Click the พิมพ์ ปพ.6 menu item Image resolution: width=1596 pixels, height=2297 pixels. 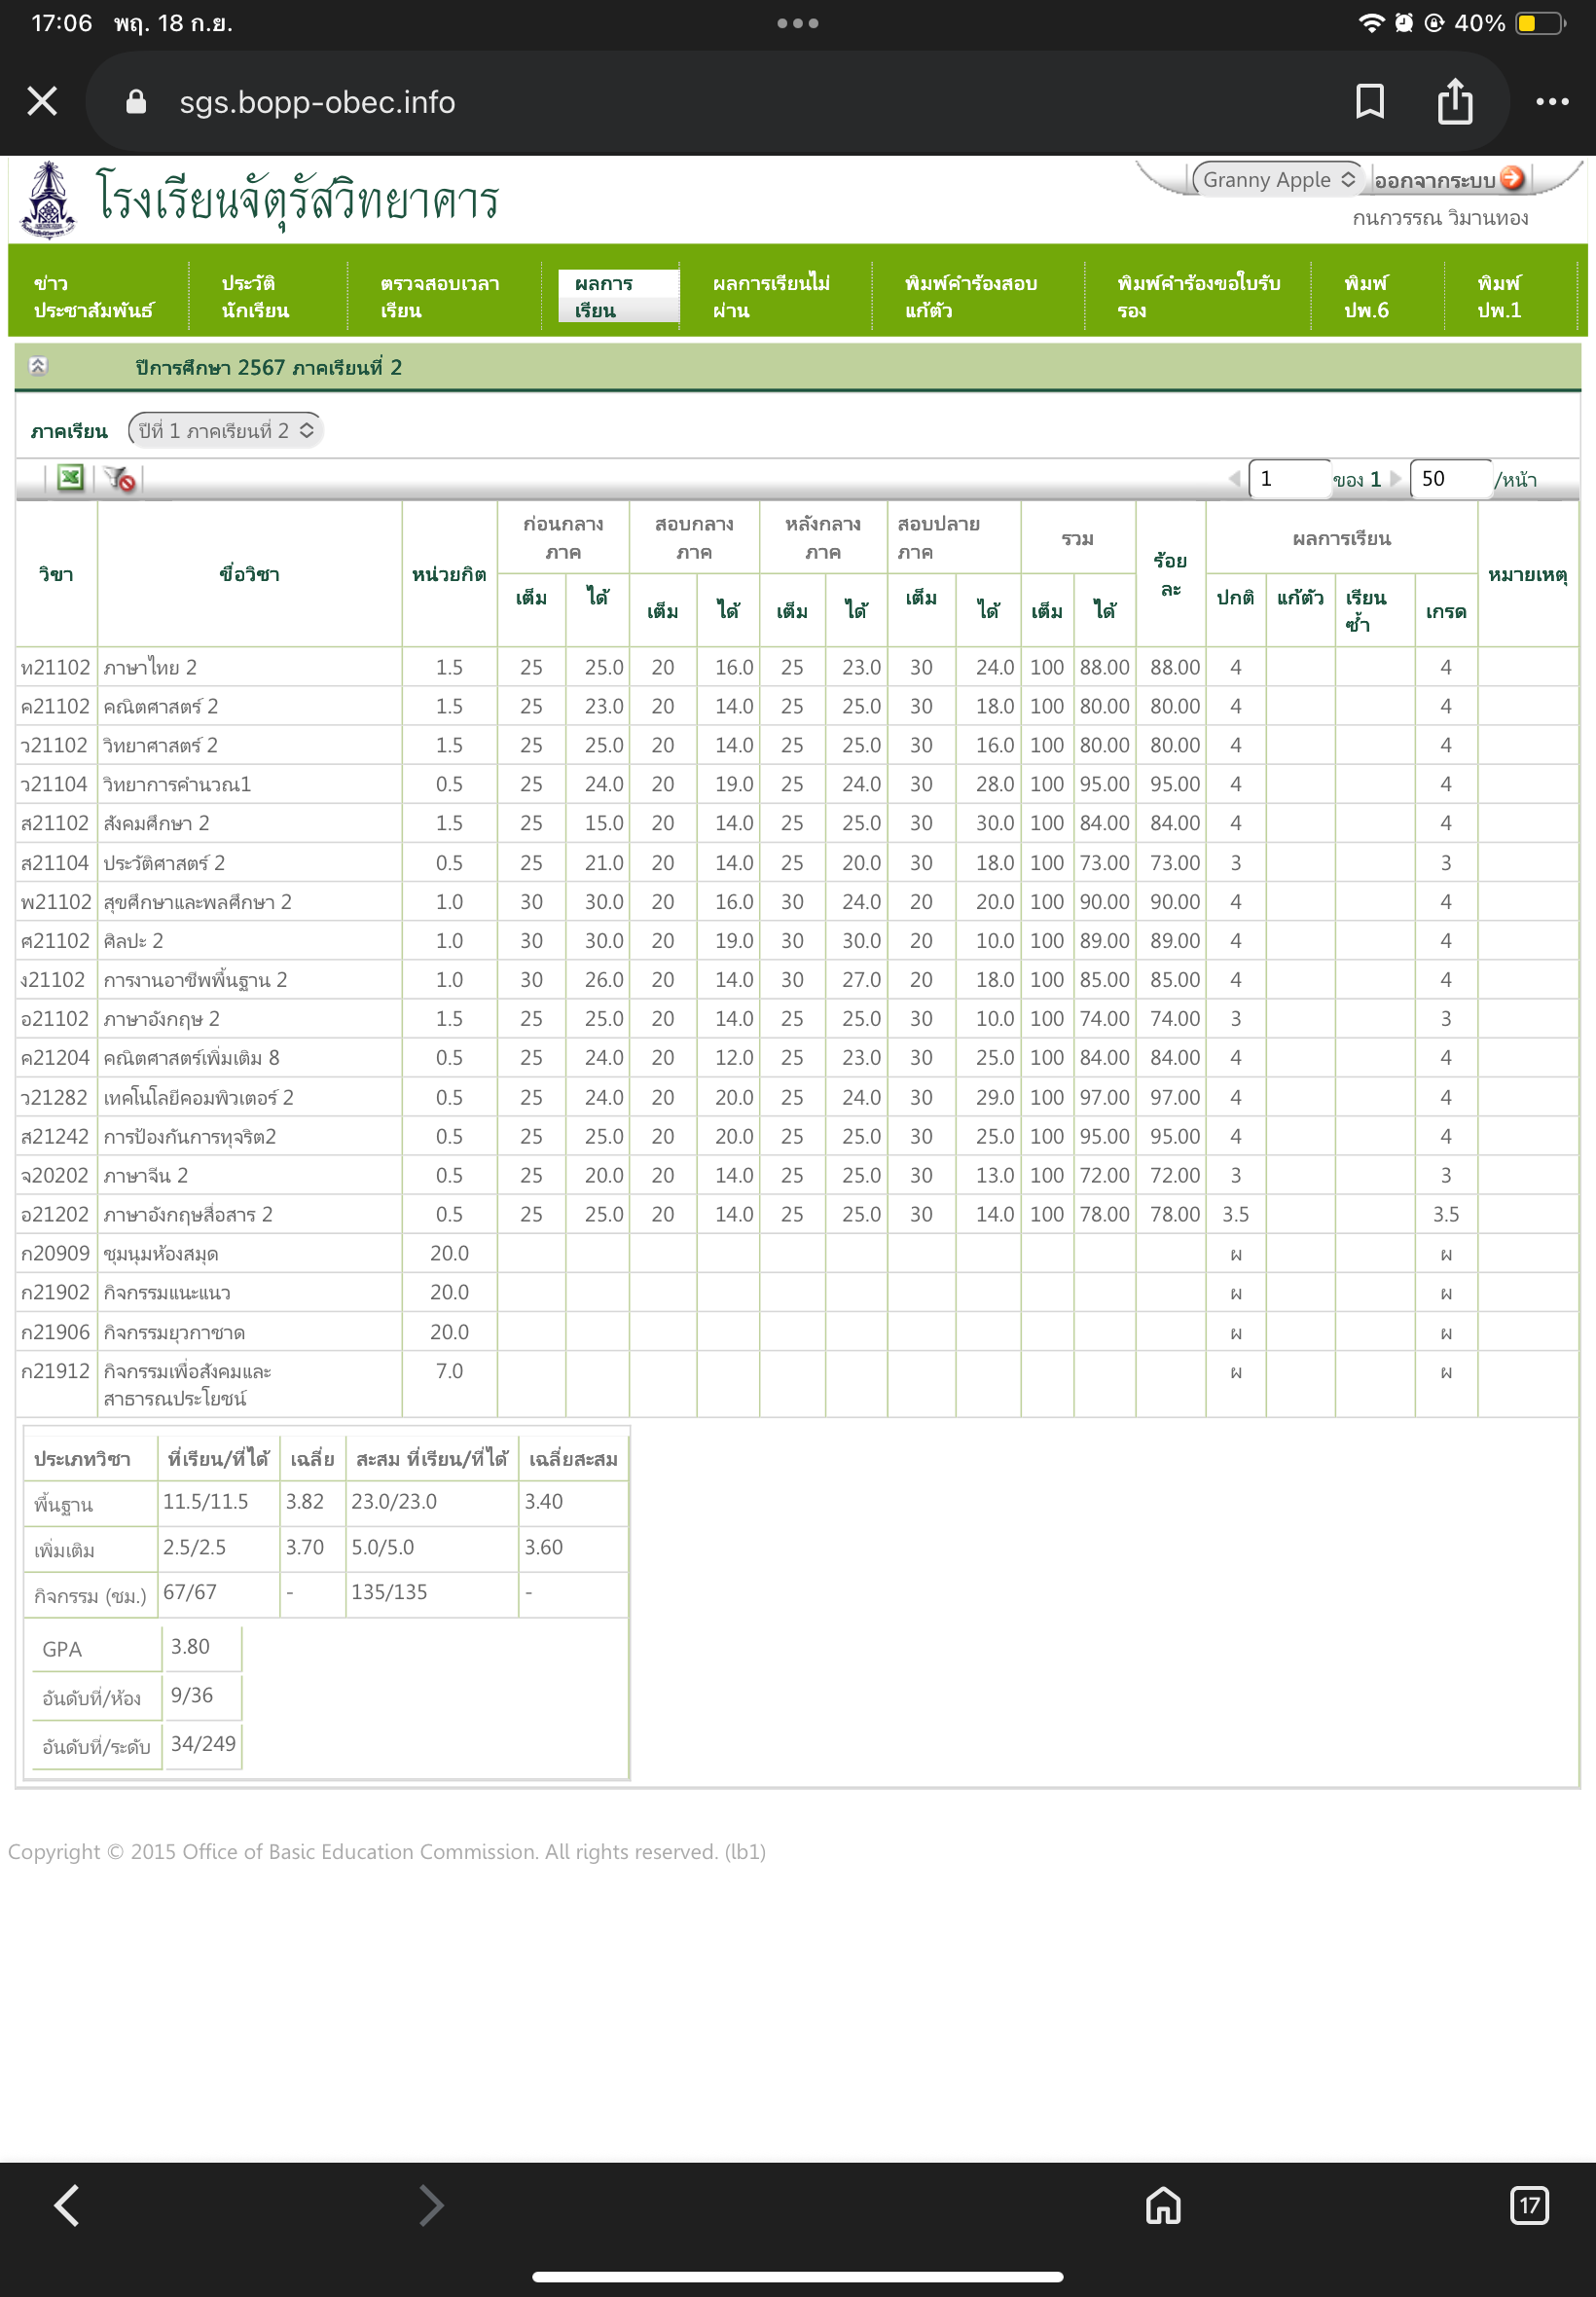click(1365, 296)
